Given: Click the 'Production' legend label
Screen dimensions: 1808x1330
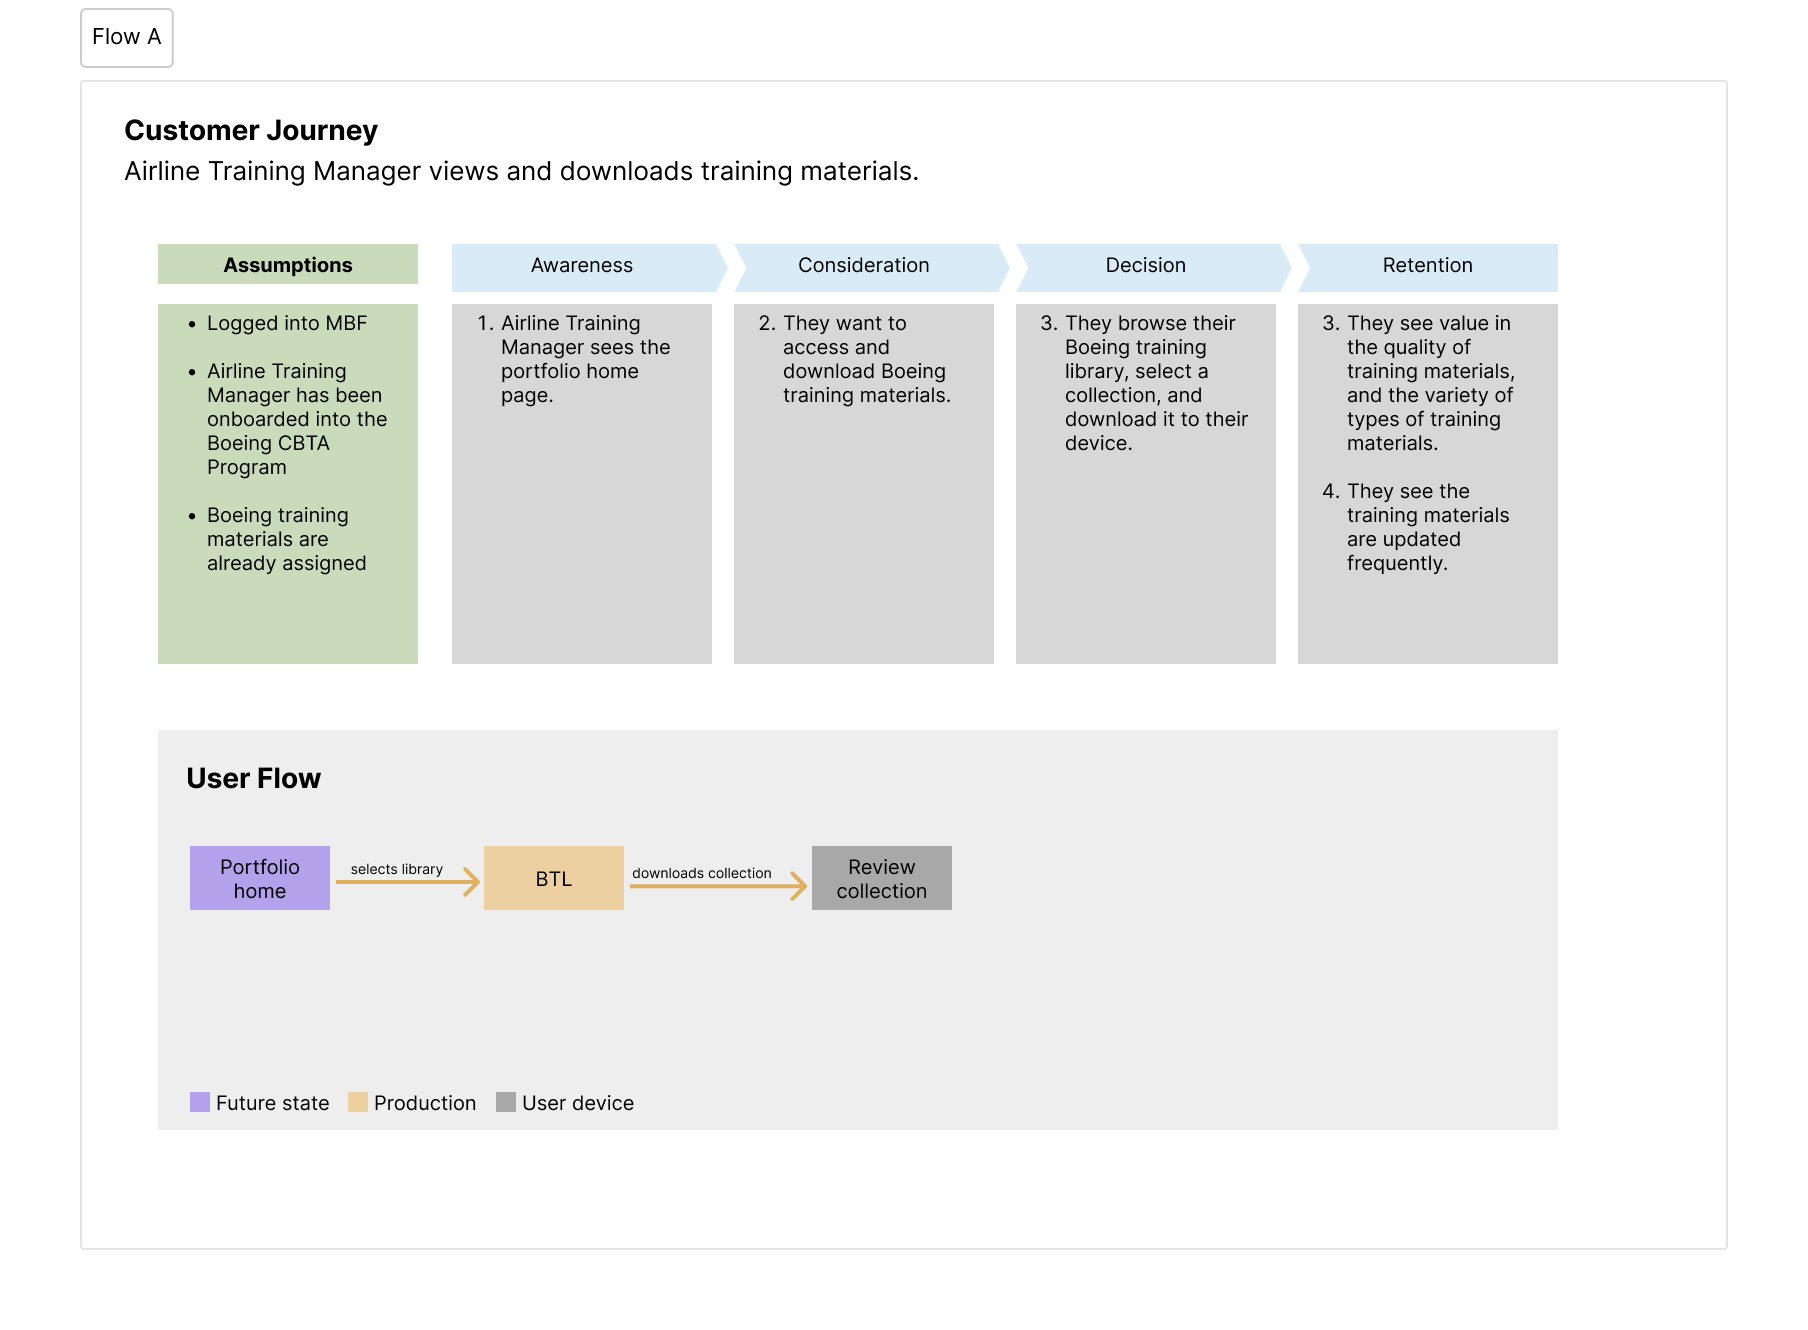Looking at the screenshot, I should [x=425, y=1103].
